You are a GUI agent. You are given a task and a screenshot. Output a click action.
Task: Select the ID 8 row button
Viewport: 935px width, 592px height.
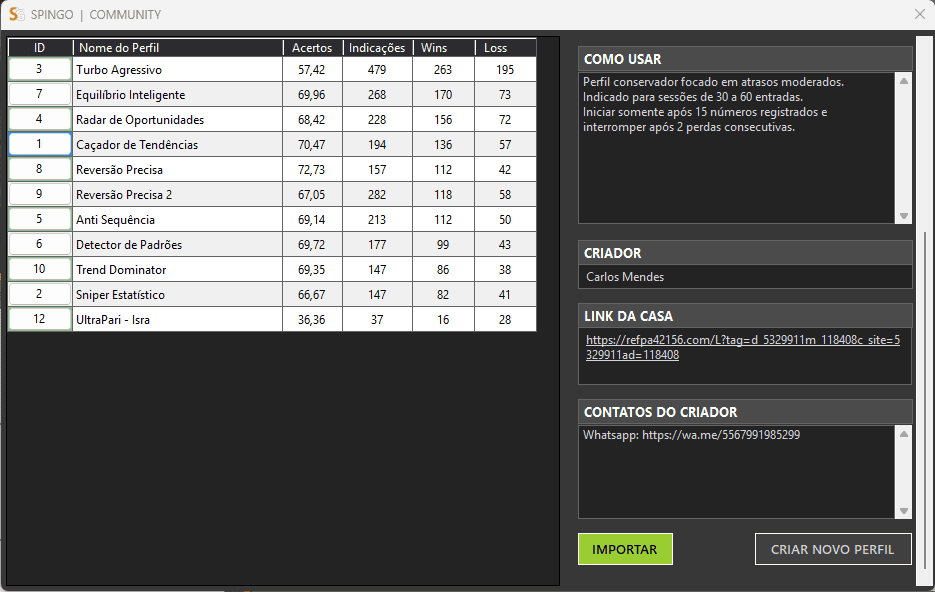pos(39,169)
